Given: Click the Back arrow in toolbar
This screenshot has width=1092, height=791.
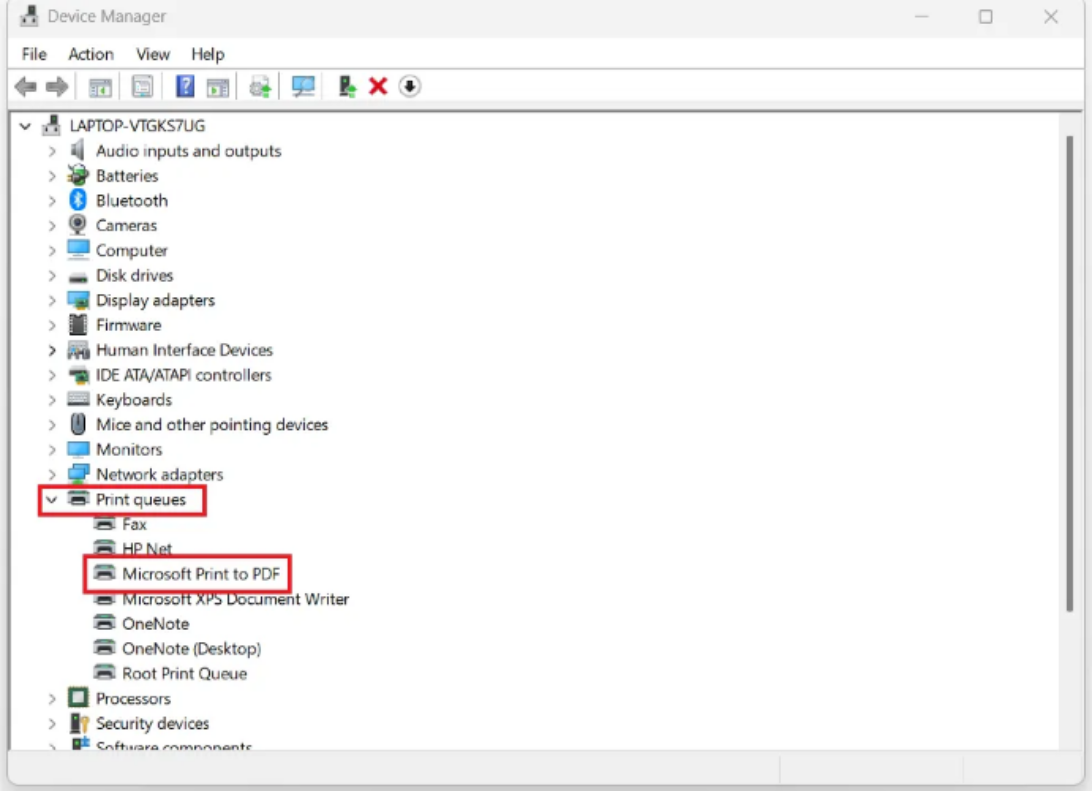Looking at the screenshot, I should [25, 87].
